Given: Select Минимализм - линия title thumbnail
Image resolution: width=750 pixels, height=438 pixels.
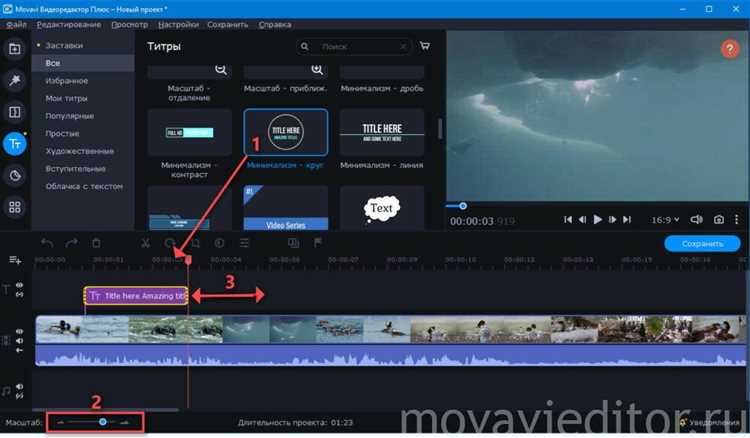Looking at the screenshot, I should (382, 132).
